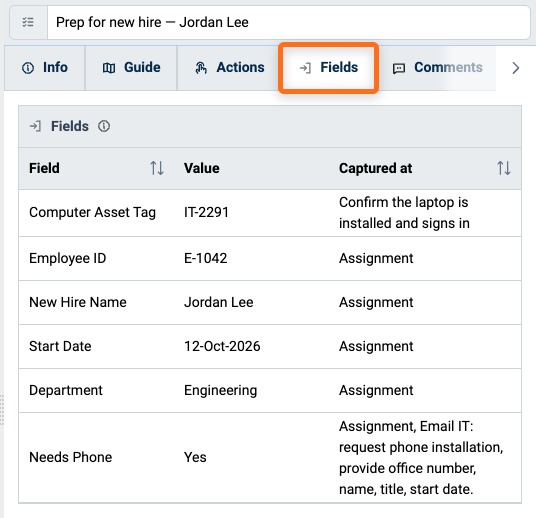Open the Actions tab

coord(229,68)
